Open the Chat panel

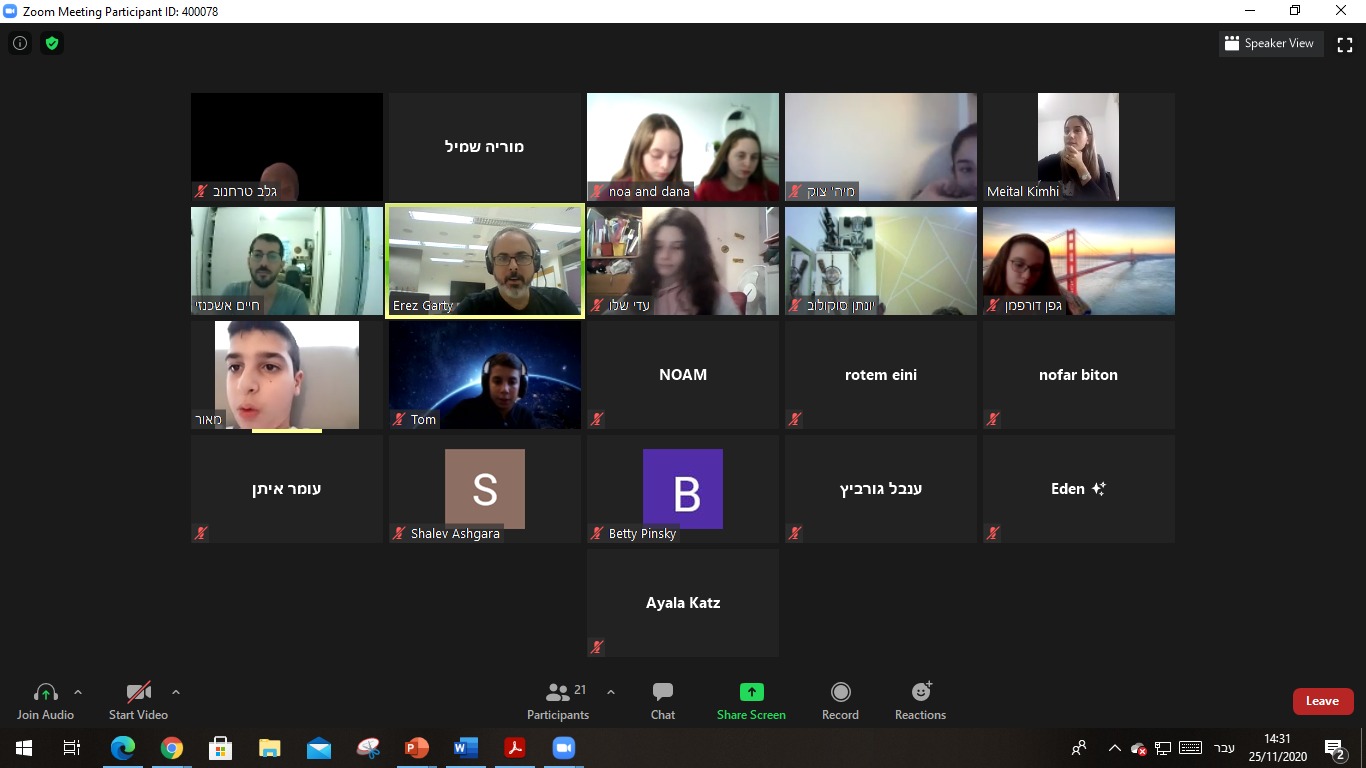(x=663, y=701)
